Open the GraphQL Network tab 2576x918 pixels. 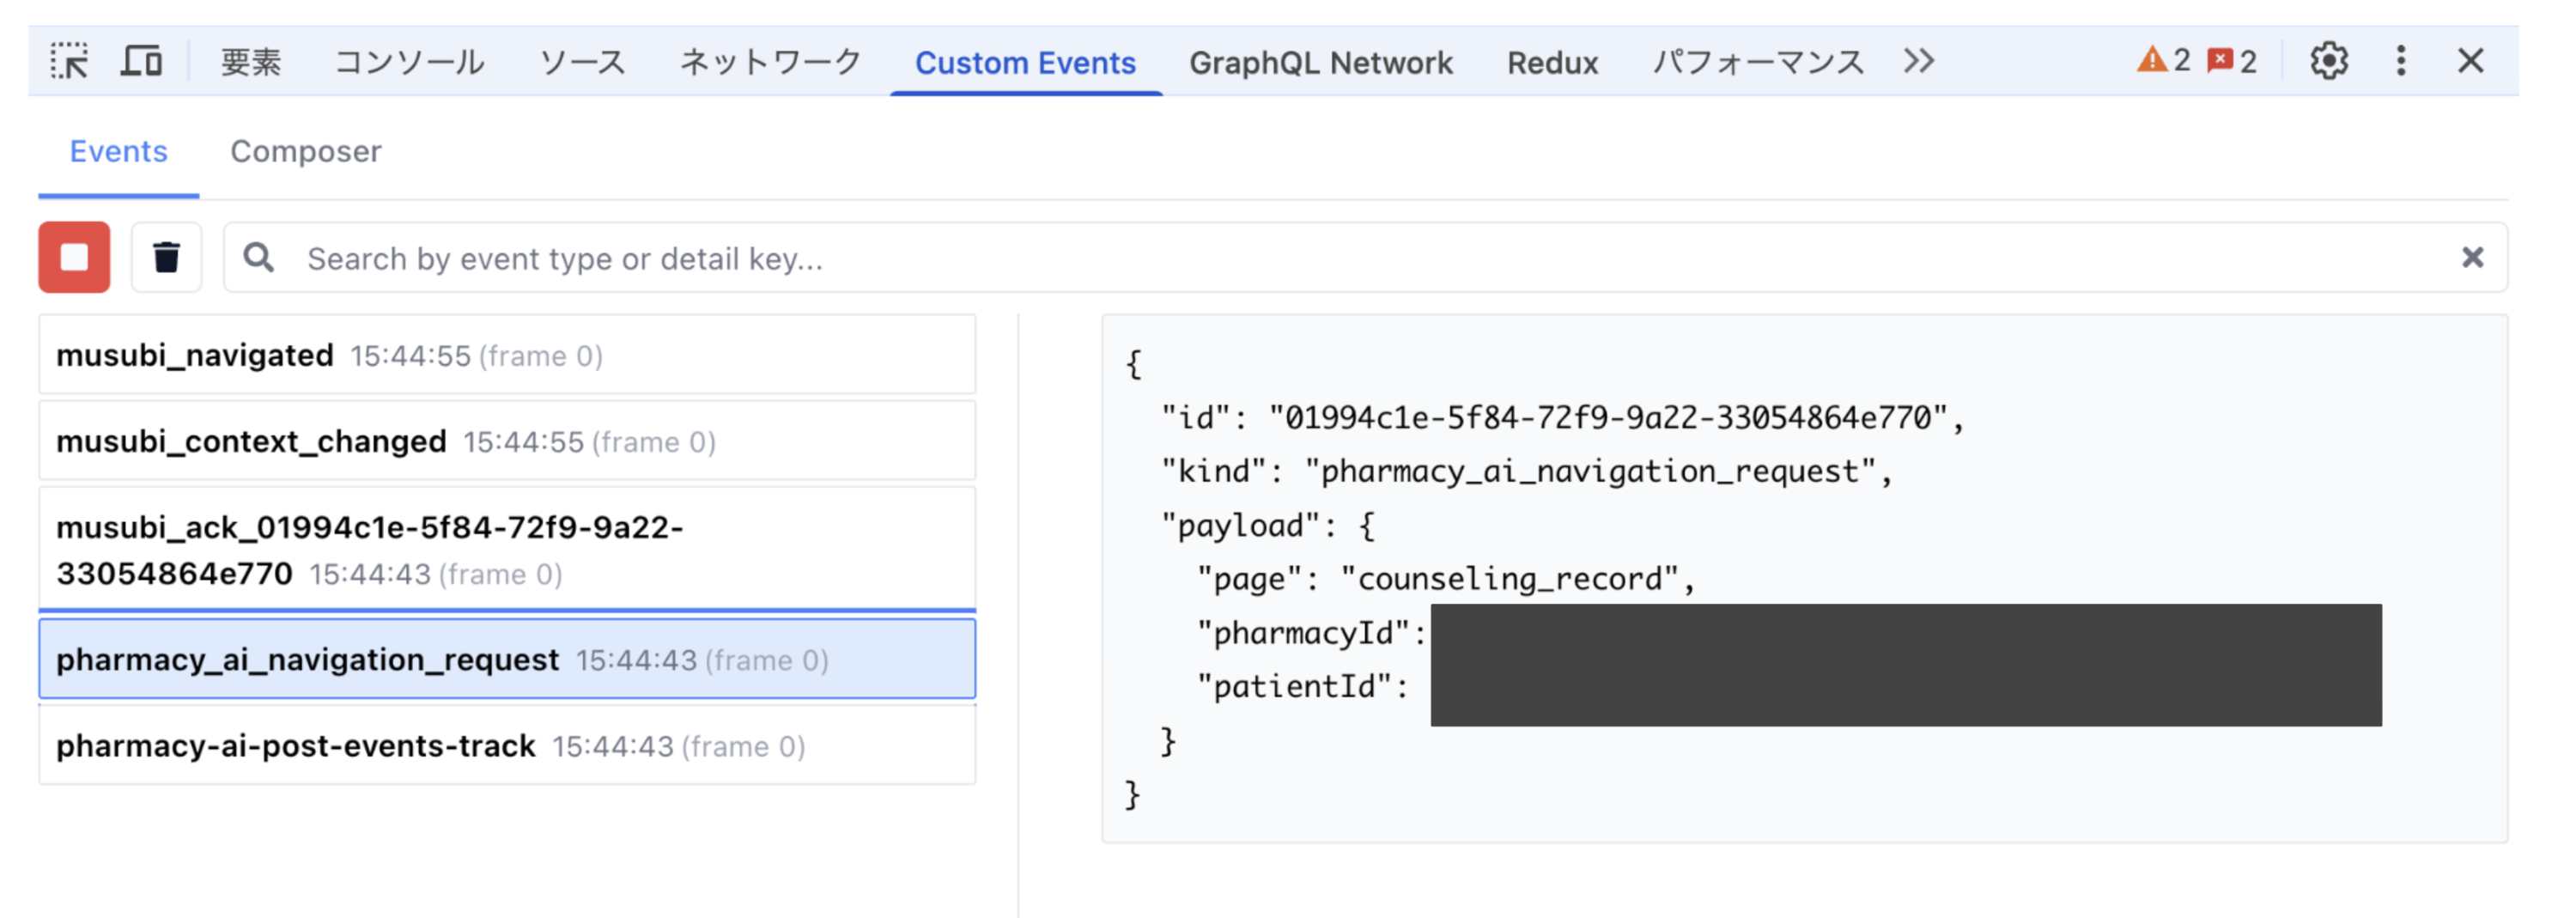coord(1320,63)
